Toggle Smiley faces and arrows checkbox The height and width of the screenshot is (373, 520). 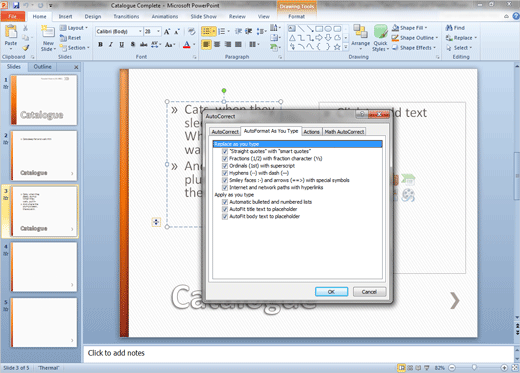225,180
